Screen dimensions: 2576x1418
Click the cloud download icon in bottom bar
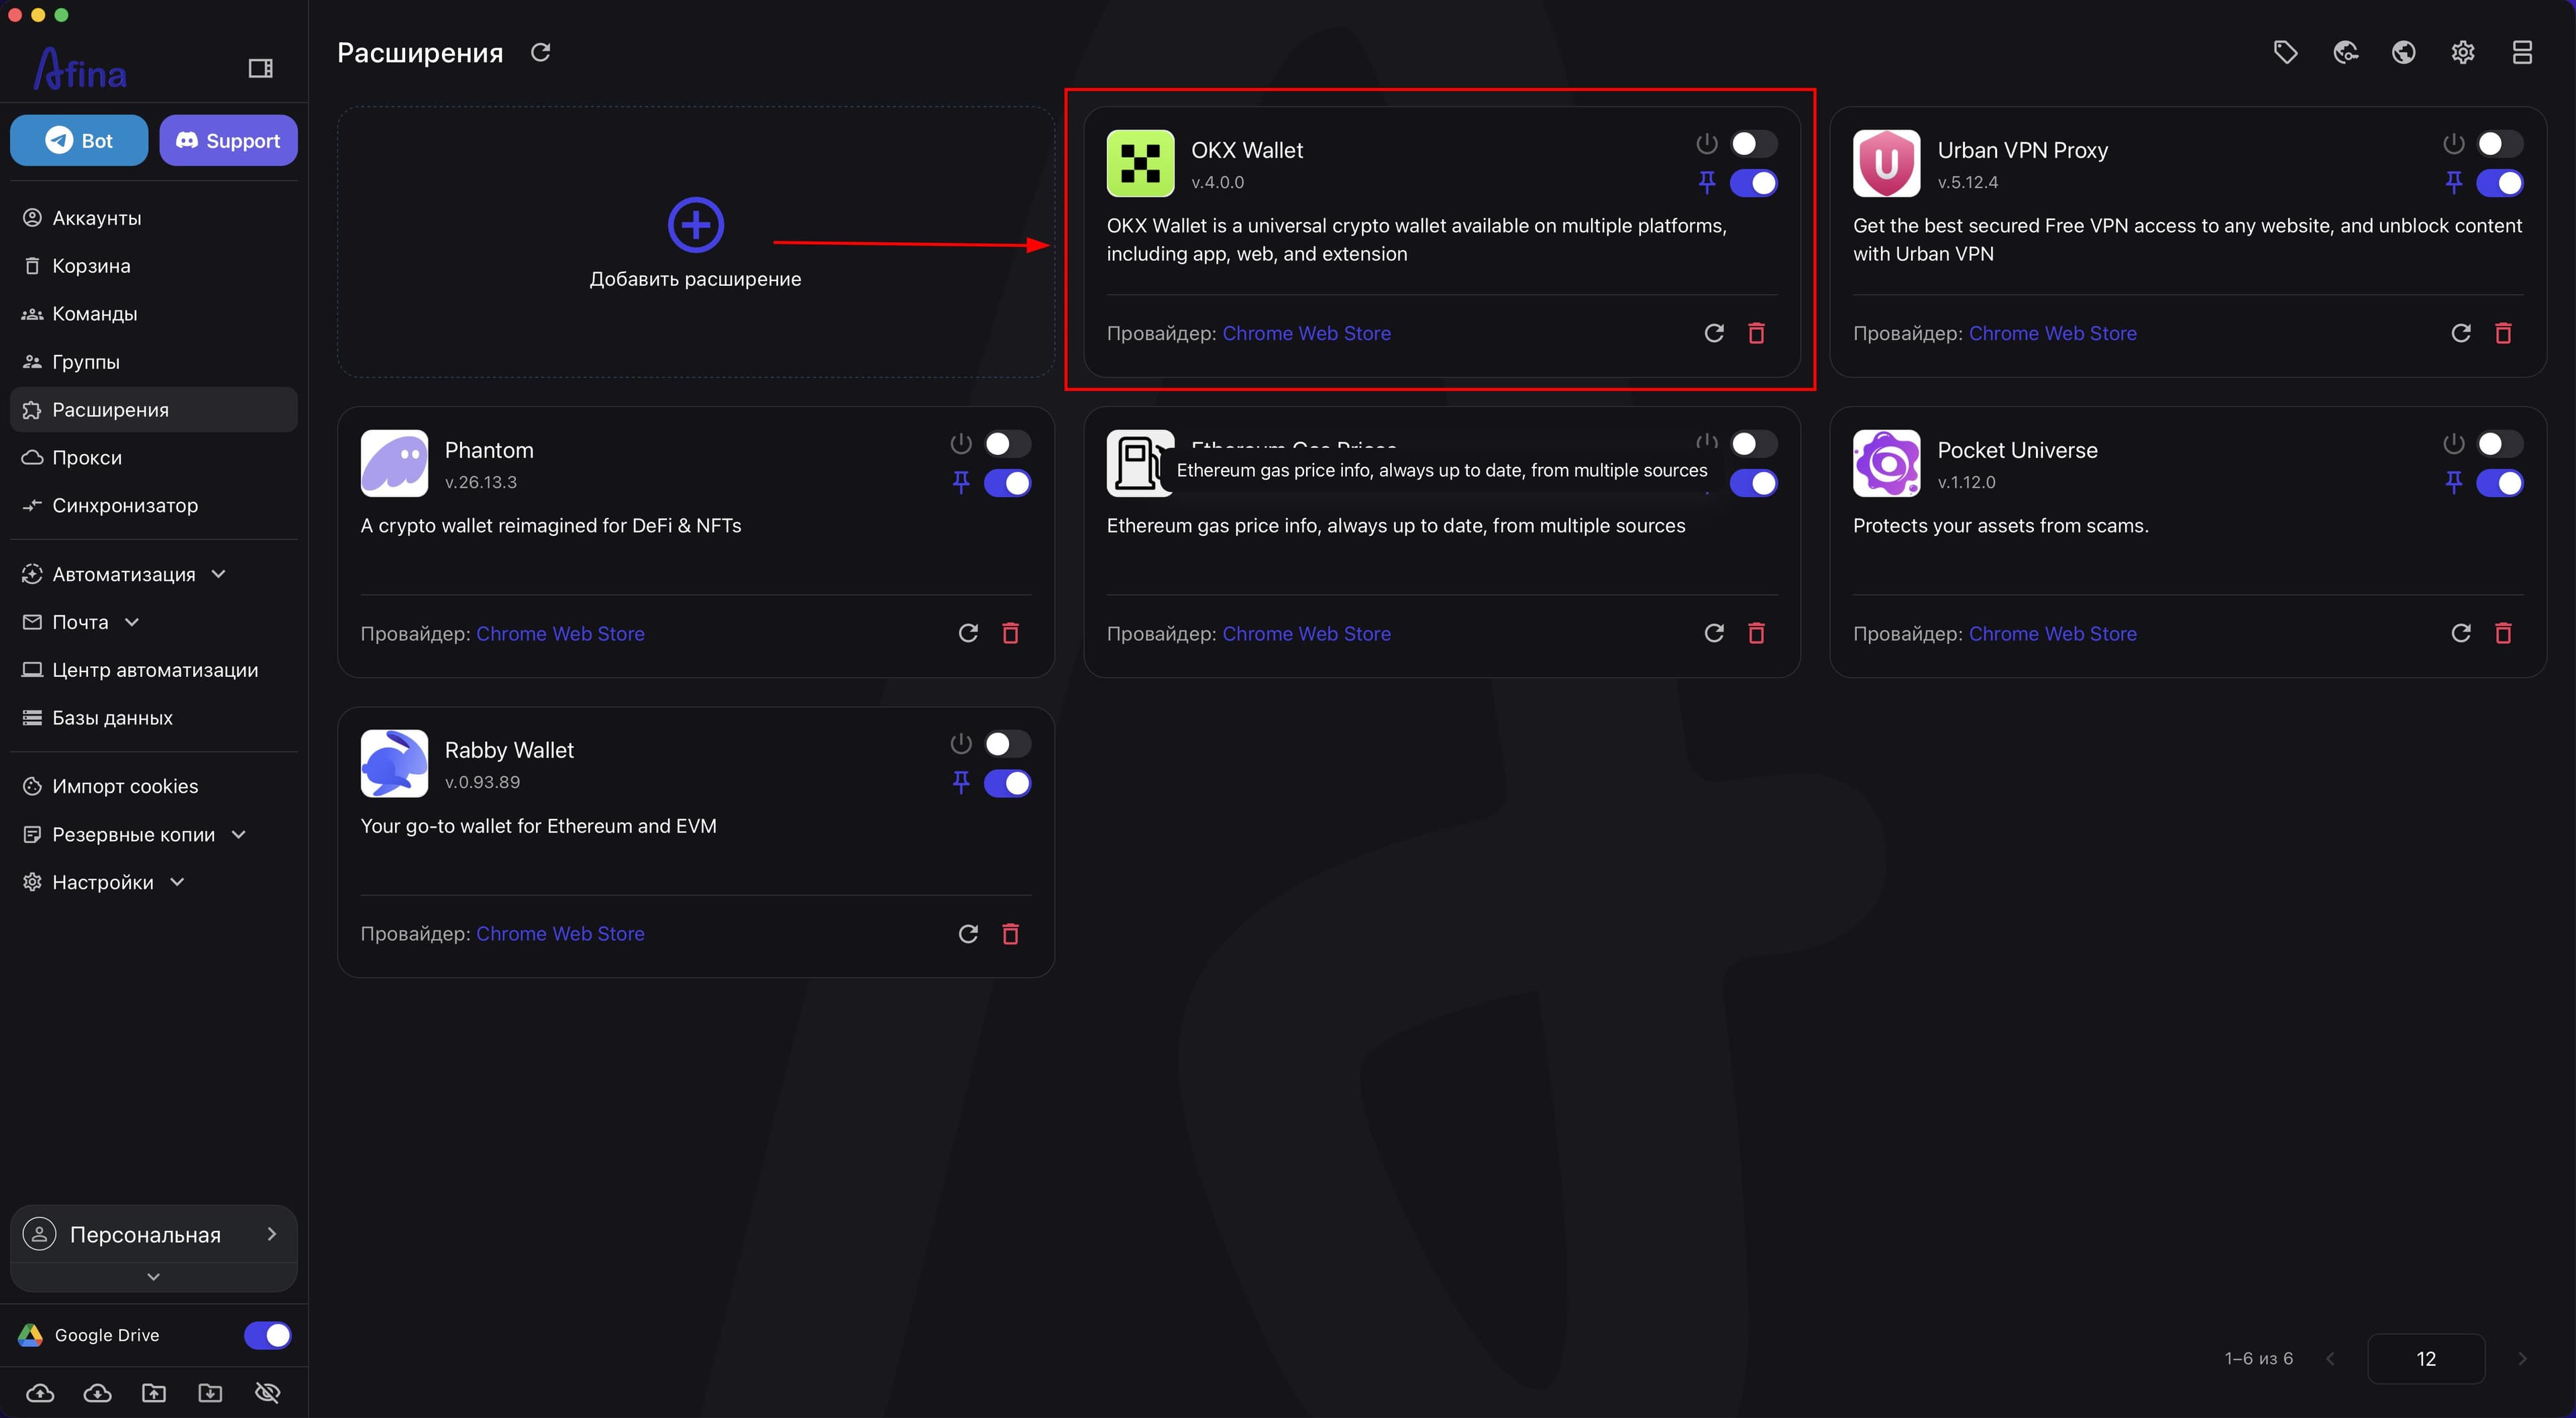(x=97, y=1393)
